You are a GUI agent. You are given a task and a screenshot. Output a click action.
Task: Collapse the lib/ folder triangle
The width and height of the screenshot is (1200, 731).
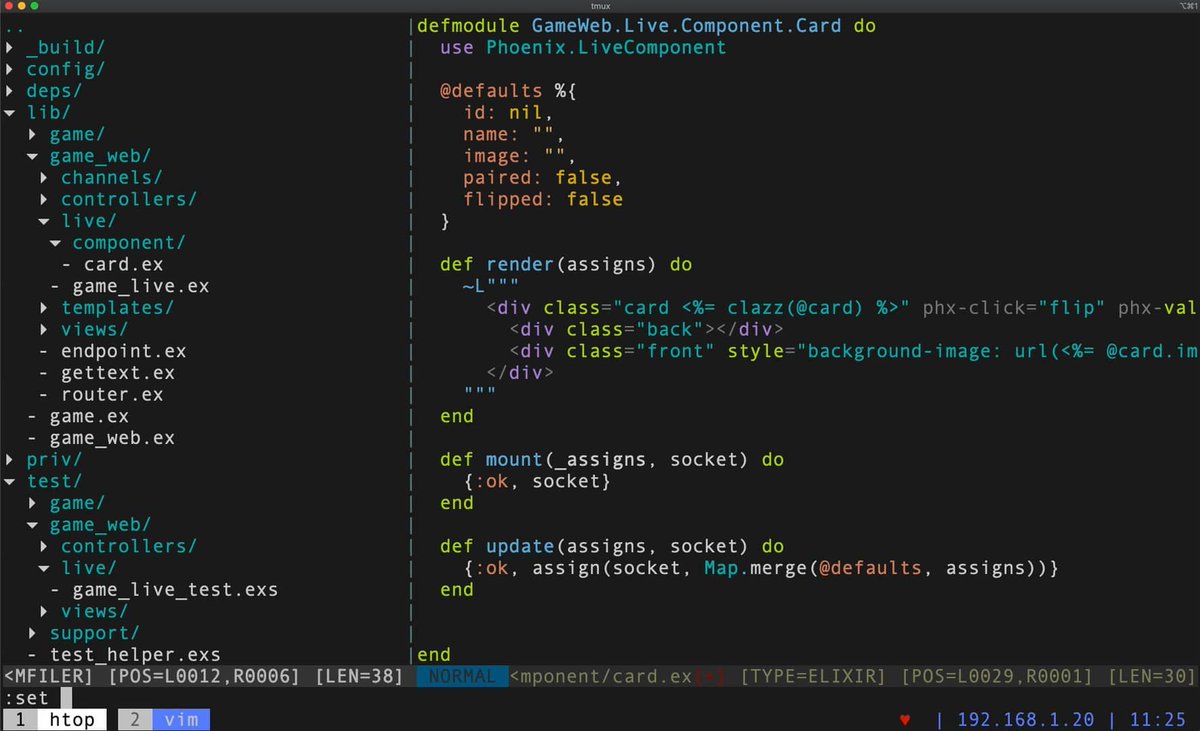click(9, 113)
